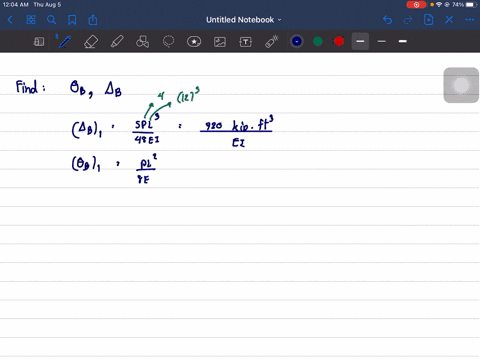This screenshot has height=360, width=480.
Task: Tap the 920 kip·ft³ result
Action: [x=239, y=125]
